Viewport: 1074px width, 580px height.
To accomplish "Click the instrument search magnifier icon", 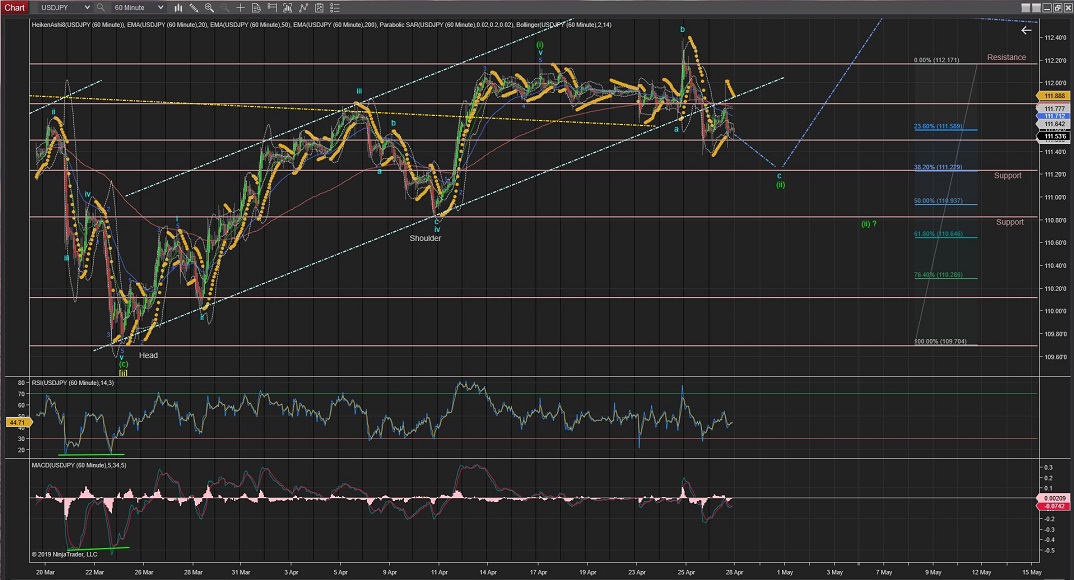I will [x=100, y=7].
